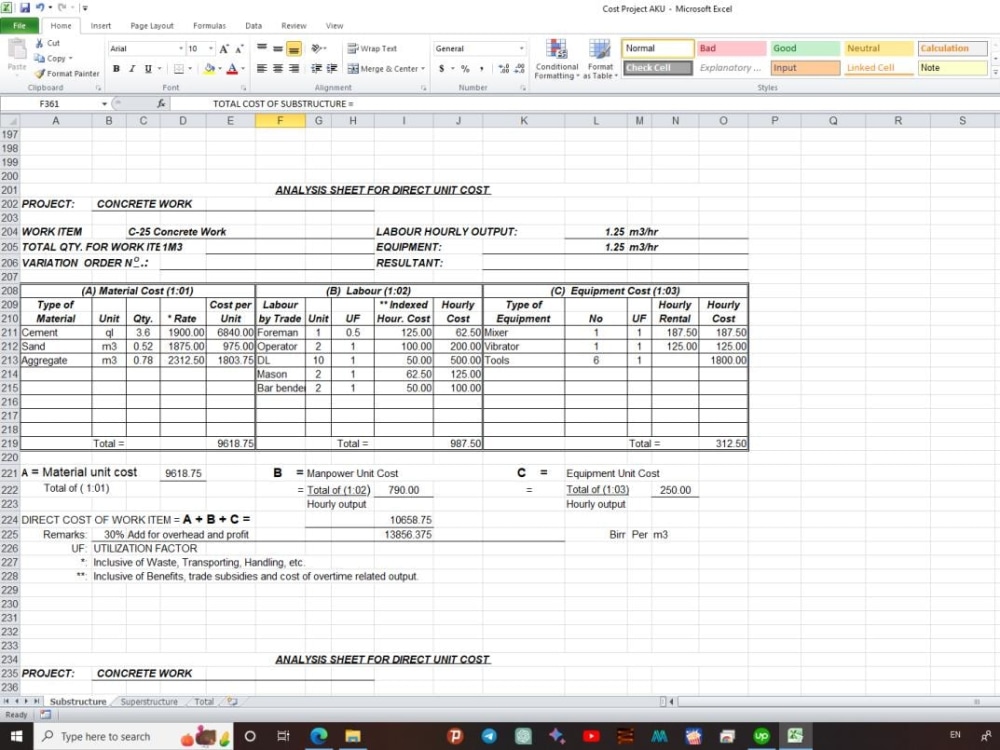The width and height of the screenshot is (1000, 750).
Task: Toggle bold formatting
Action: pyautogui.click(x=116, y=68)
